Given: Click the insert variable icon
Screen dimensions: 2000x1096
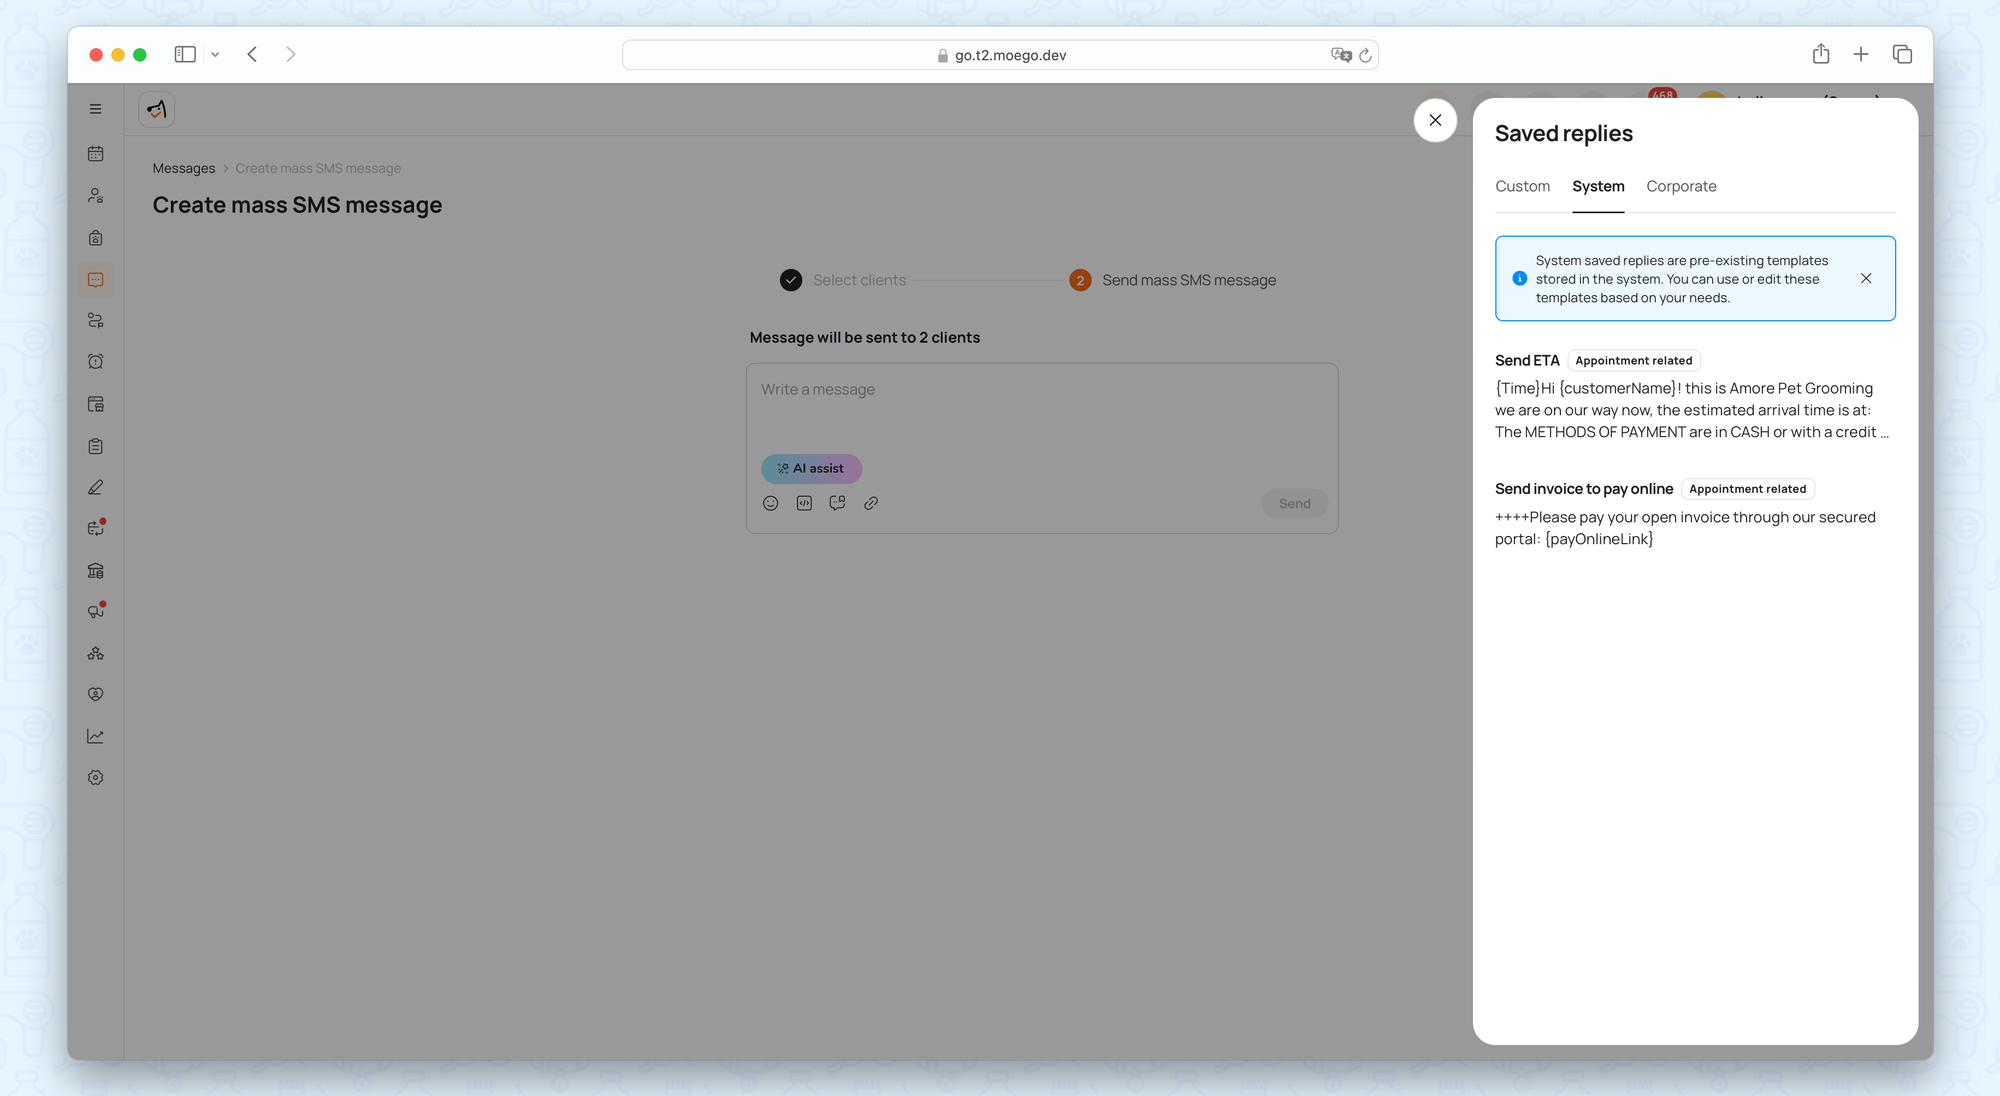Looking at the screenshot, I should [804, 503].
